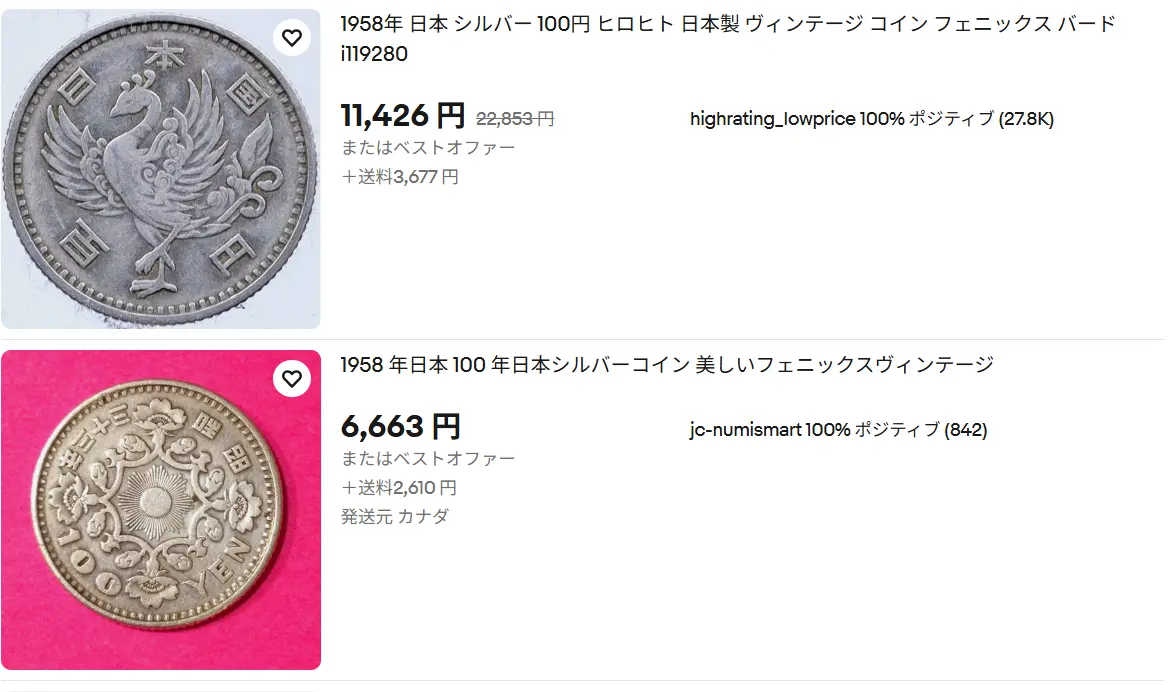Click the heart icon on the 1958 phoenix coin listing
Screen dimensions: 1170x692
(x=292, y=38)
